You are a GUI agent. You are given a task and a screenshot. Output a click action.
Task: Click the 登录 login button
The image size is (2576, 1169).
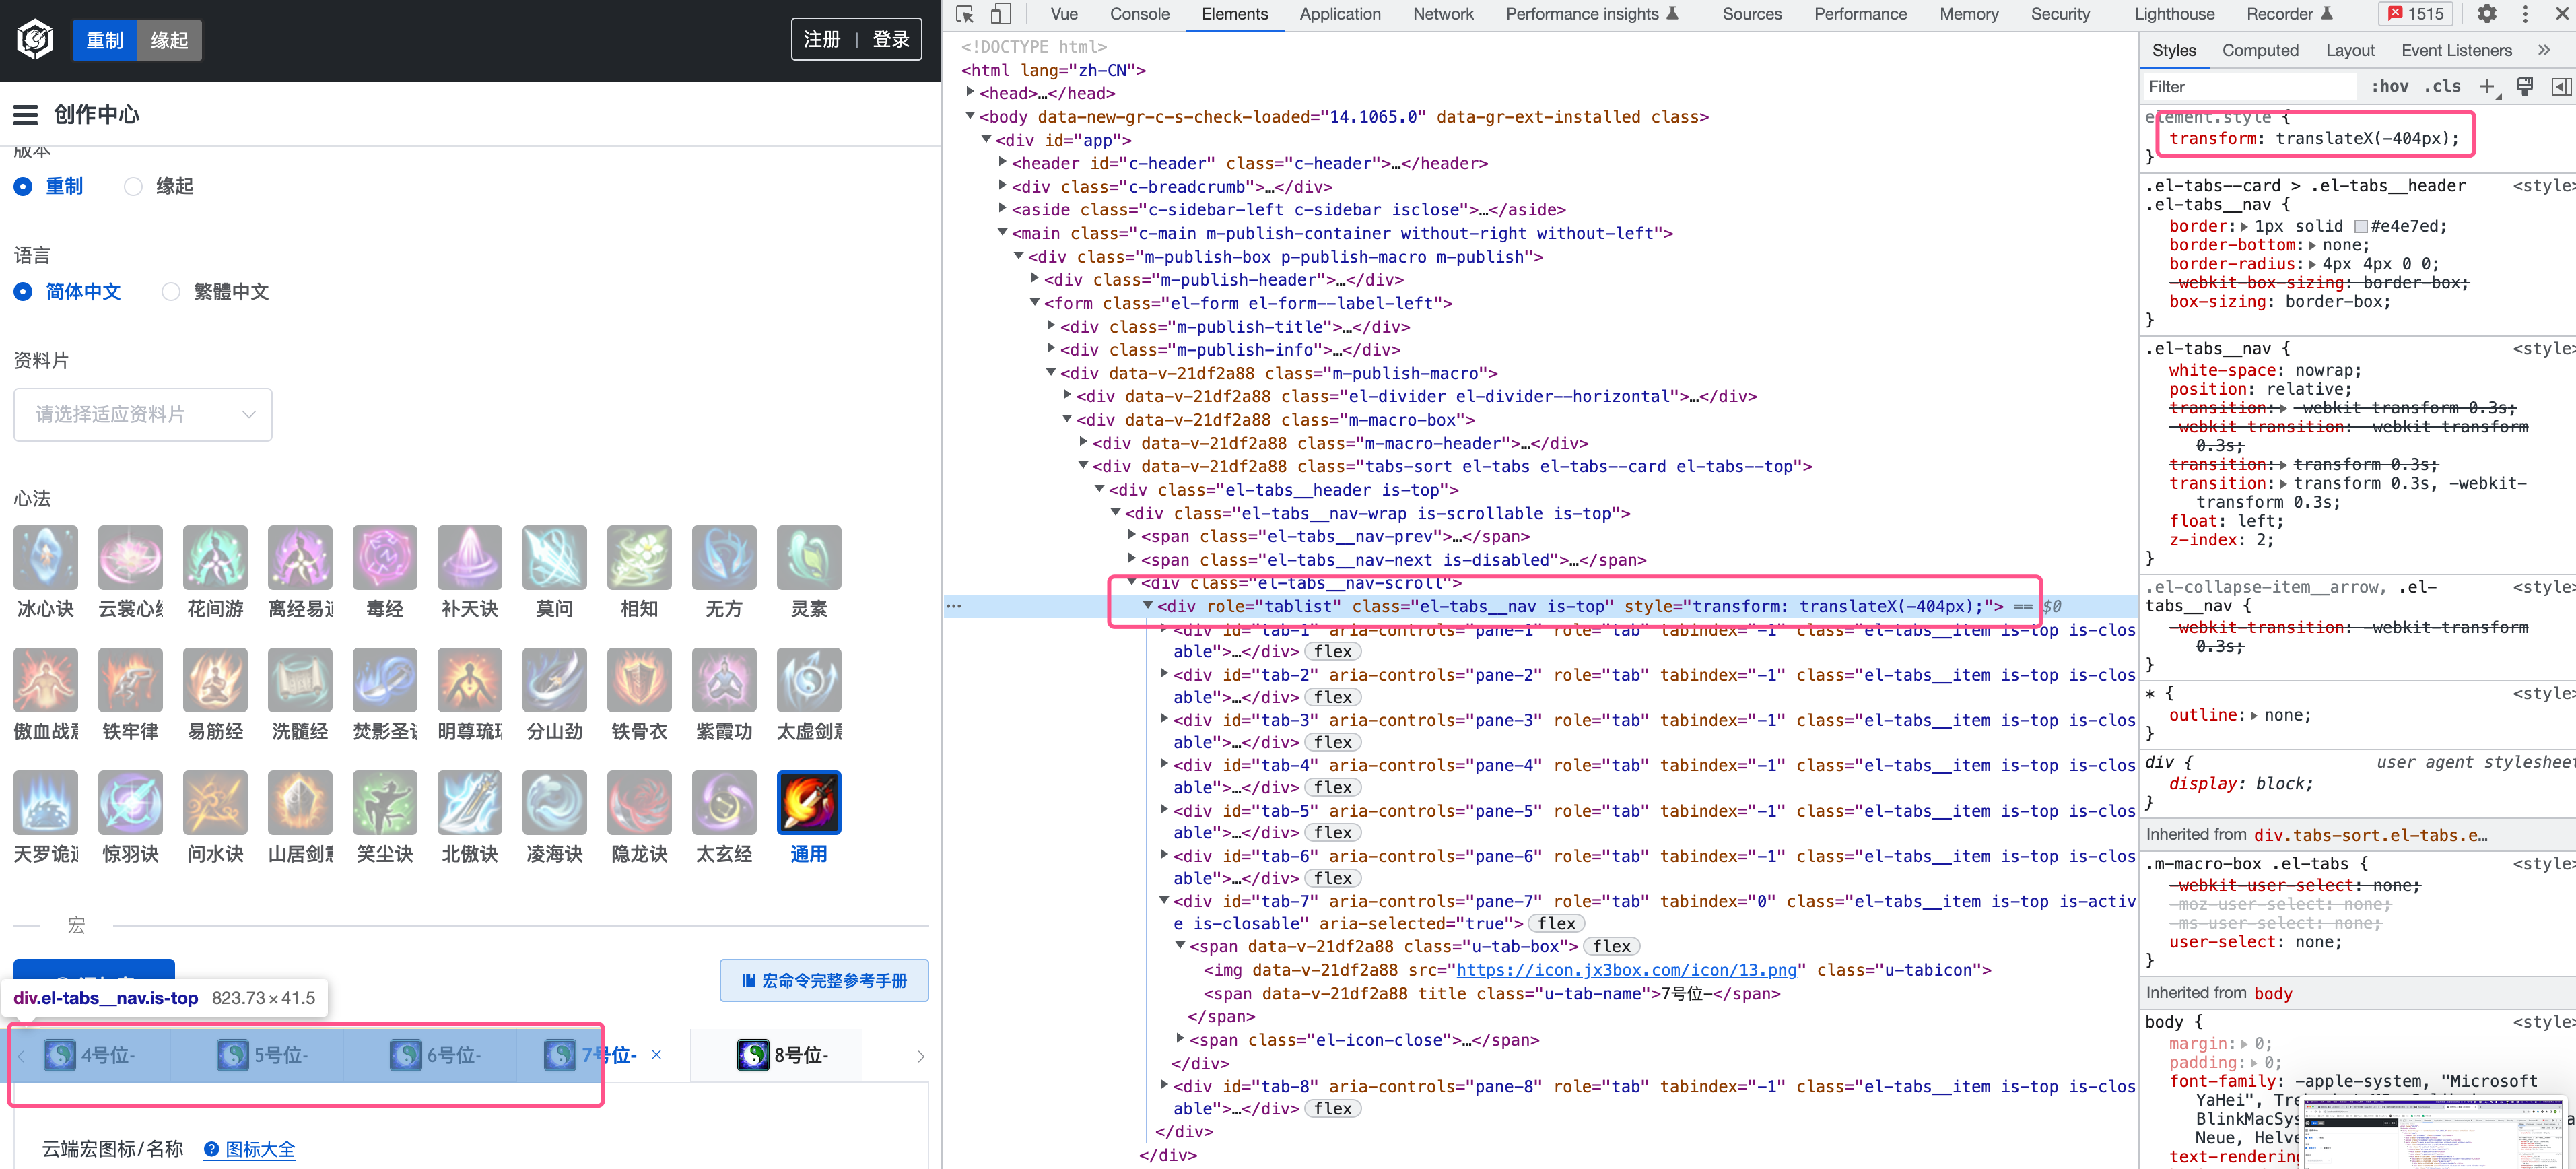click(x=889, y=39)
